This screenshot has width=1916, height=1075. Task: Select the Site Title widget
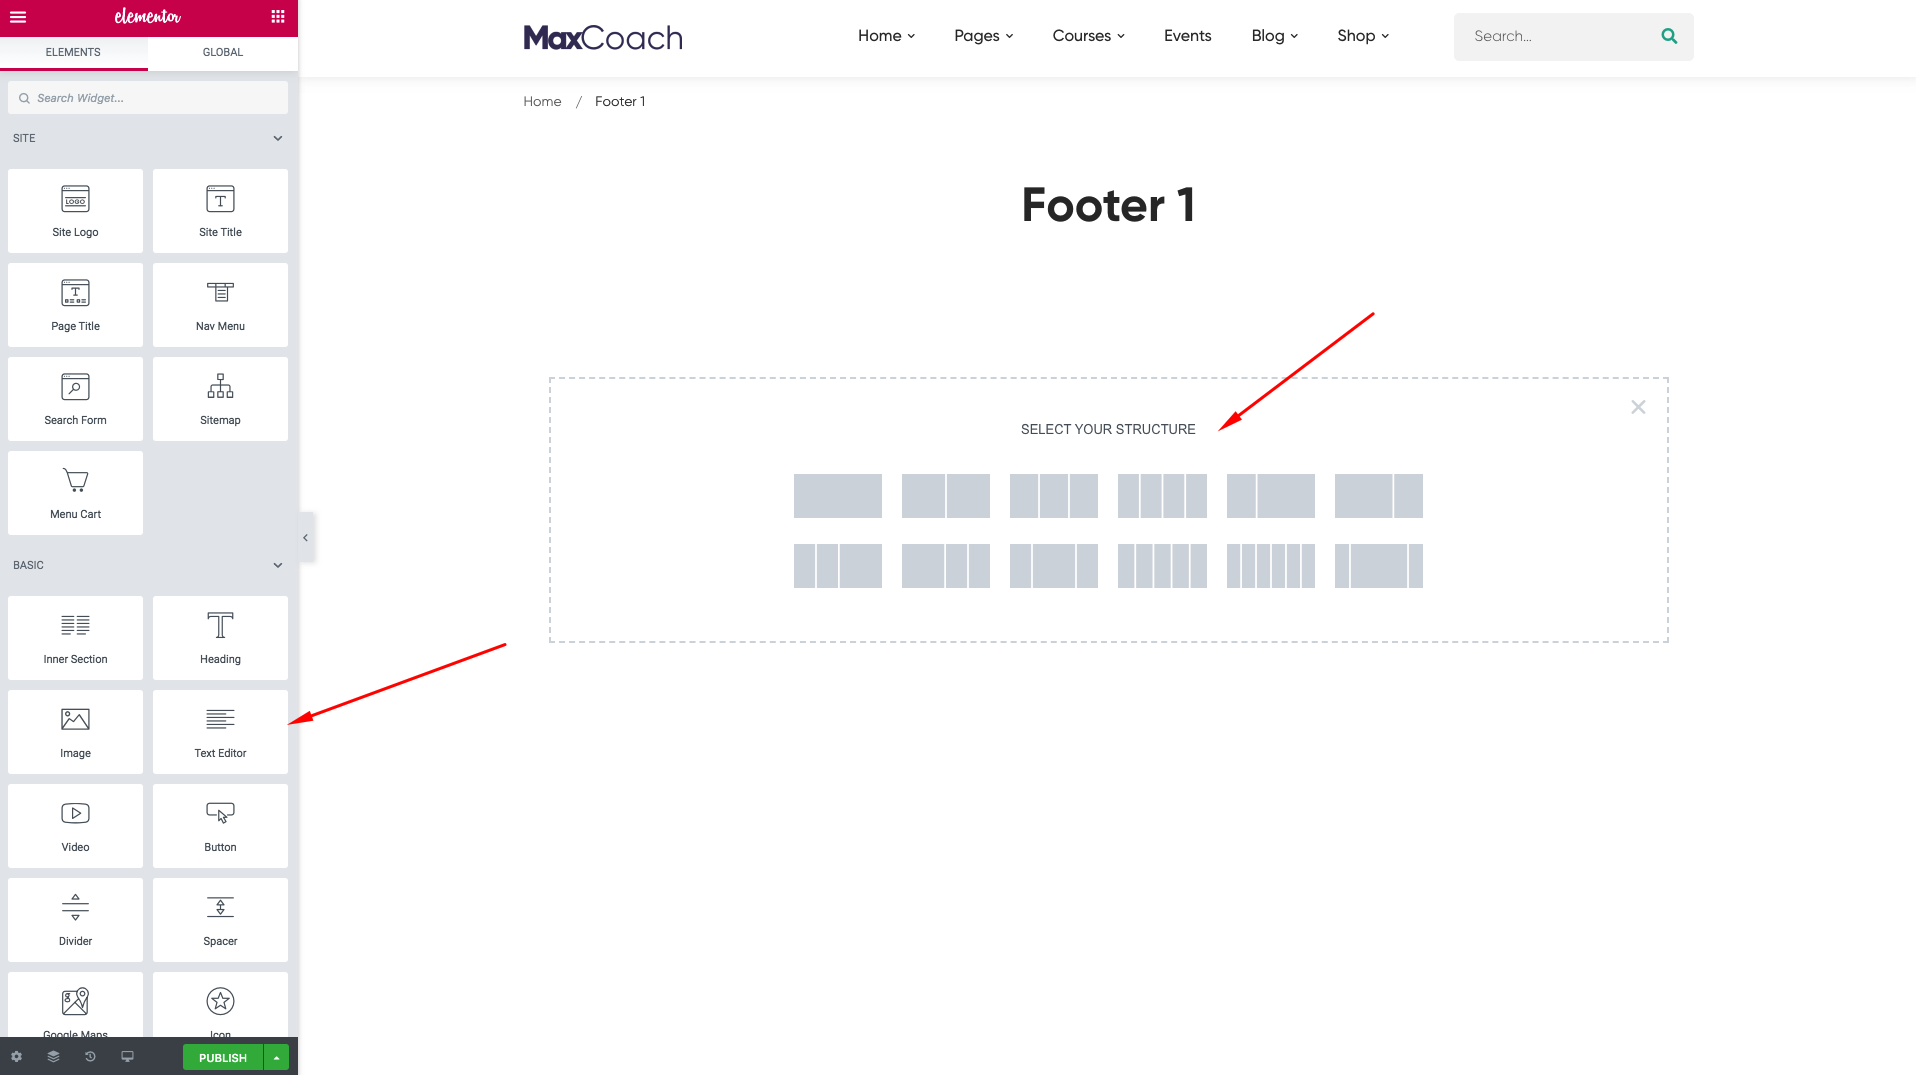[x=220, y=211]
